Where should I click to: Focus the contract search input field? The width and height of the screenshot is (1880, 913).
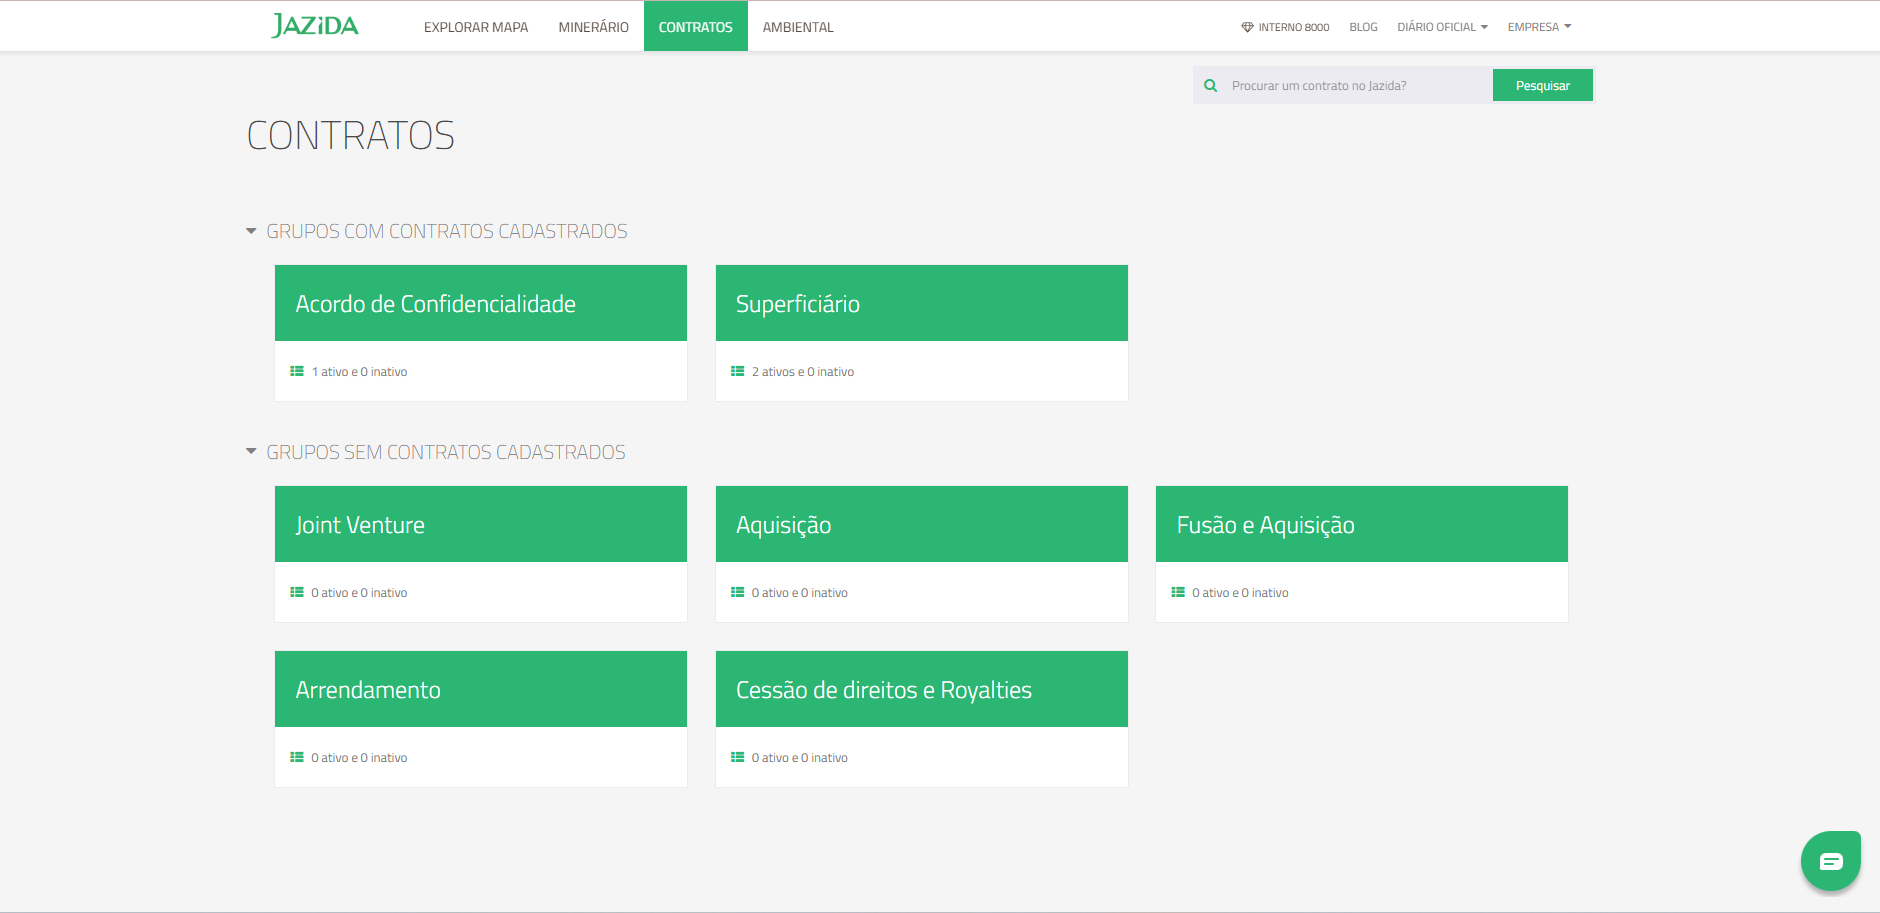1355,86
